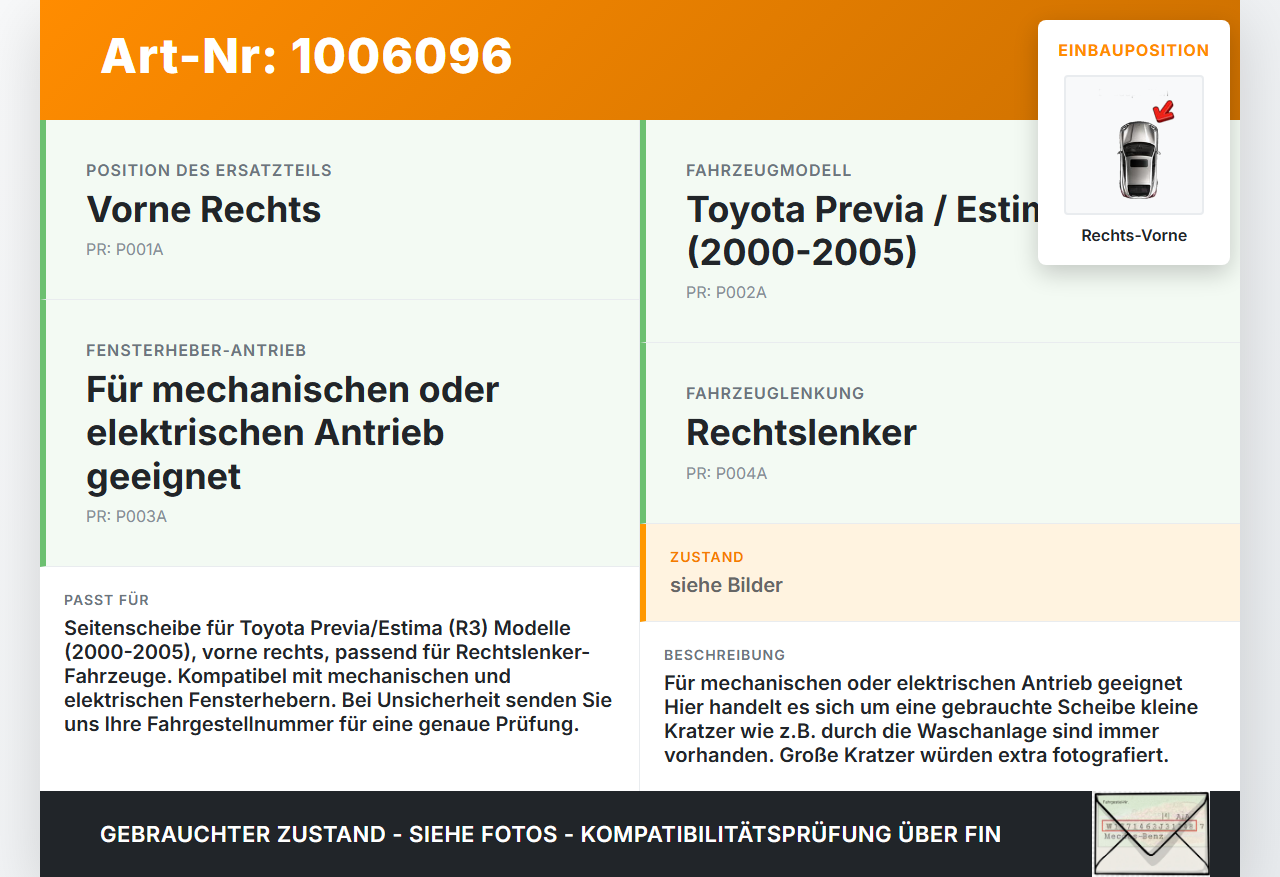This screenshot has width=1280, height=877.
Task: Click the PR: P002A code
Action: [x=726, y=293]
